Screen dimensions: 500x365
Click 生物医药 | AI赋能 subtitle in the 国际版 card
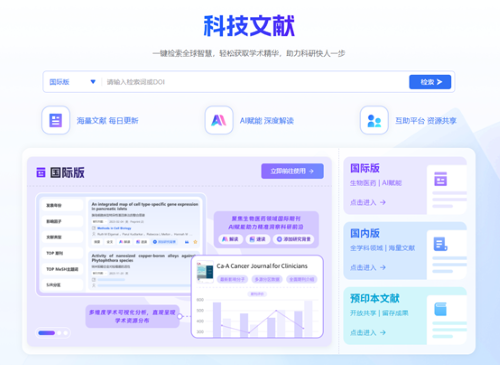coord(376,183)
